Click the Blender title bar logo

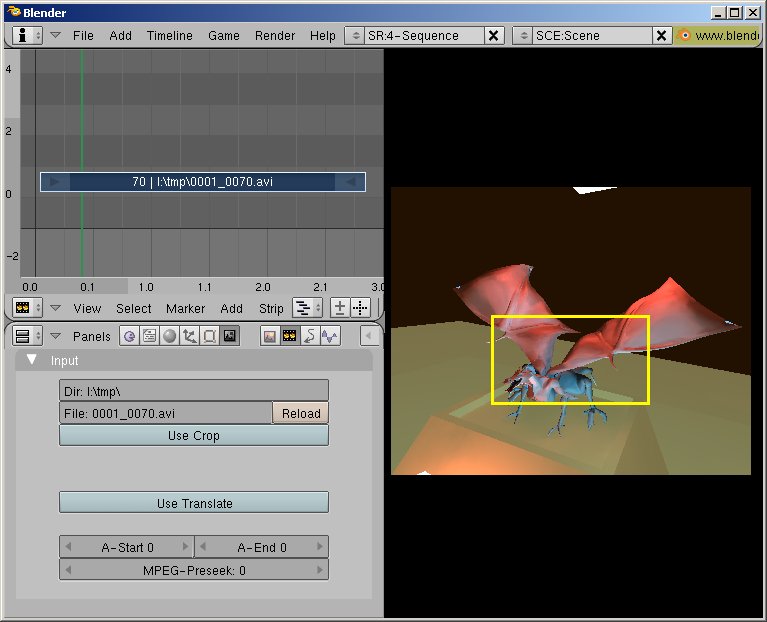coord(14,12)
